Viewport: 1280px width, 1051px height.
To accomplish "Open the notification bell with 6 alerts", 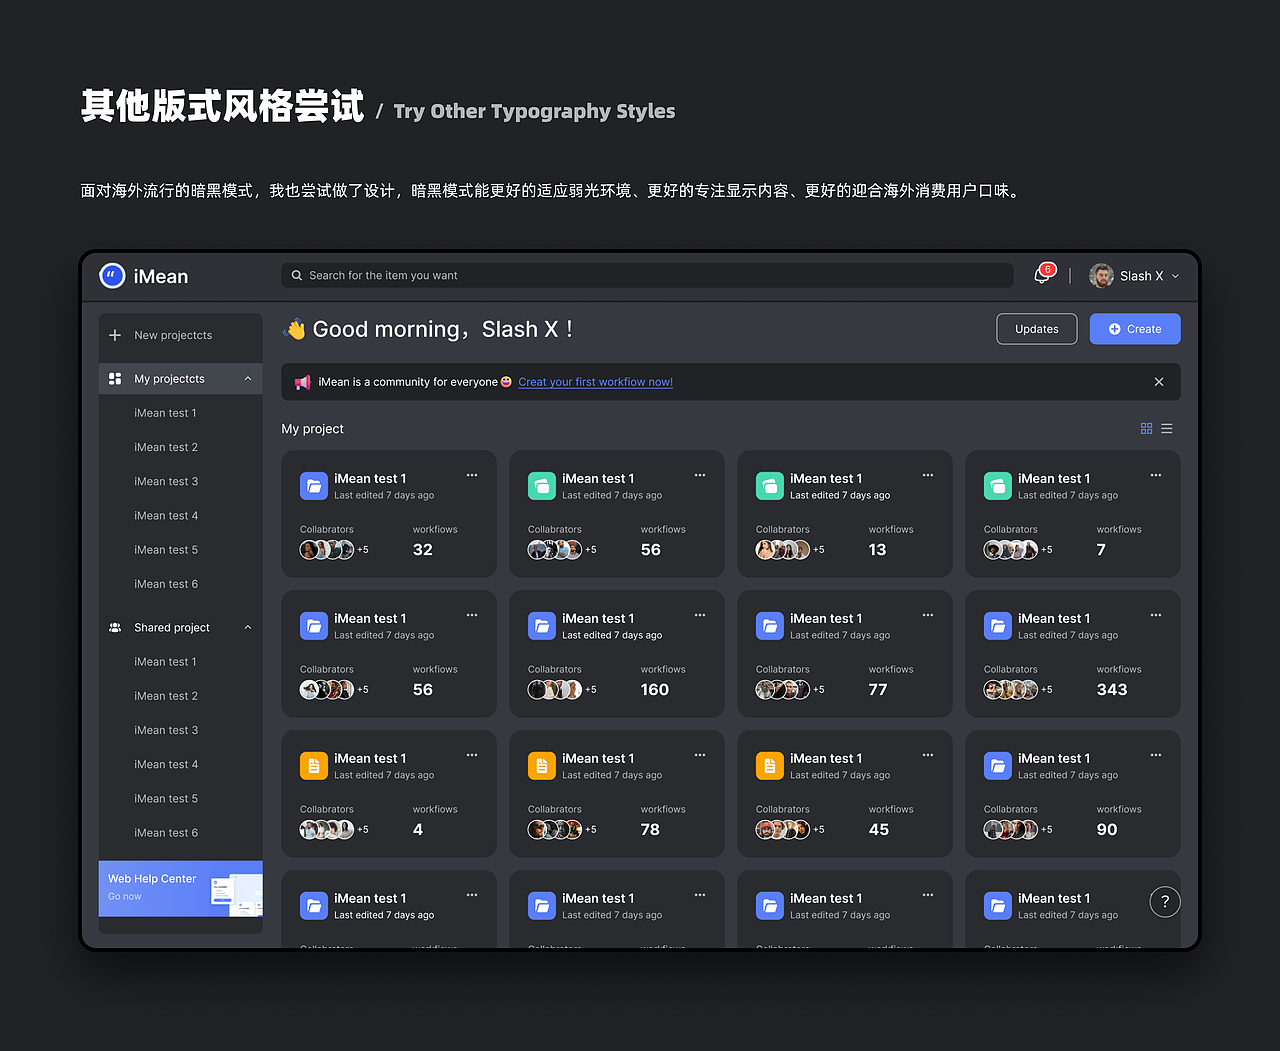I will (x=1041, y=274).
